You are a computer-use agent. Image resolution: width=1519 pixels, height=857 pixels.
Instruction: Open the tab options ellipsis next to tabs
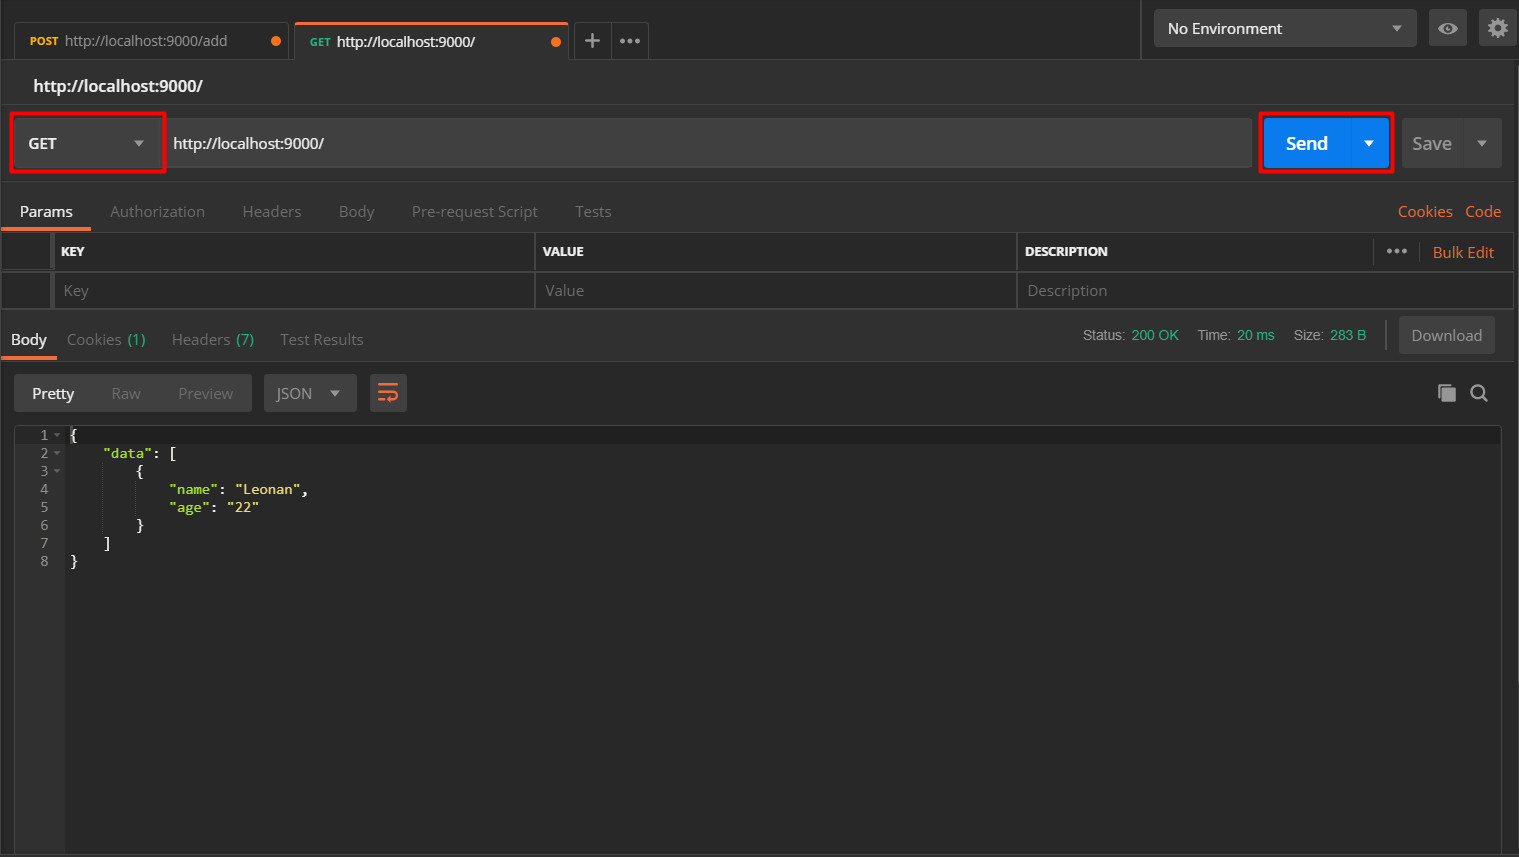click(629, 40)
